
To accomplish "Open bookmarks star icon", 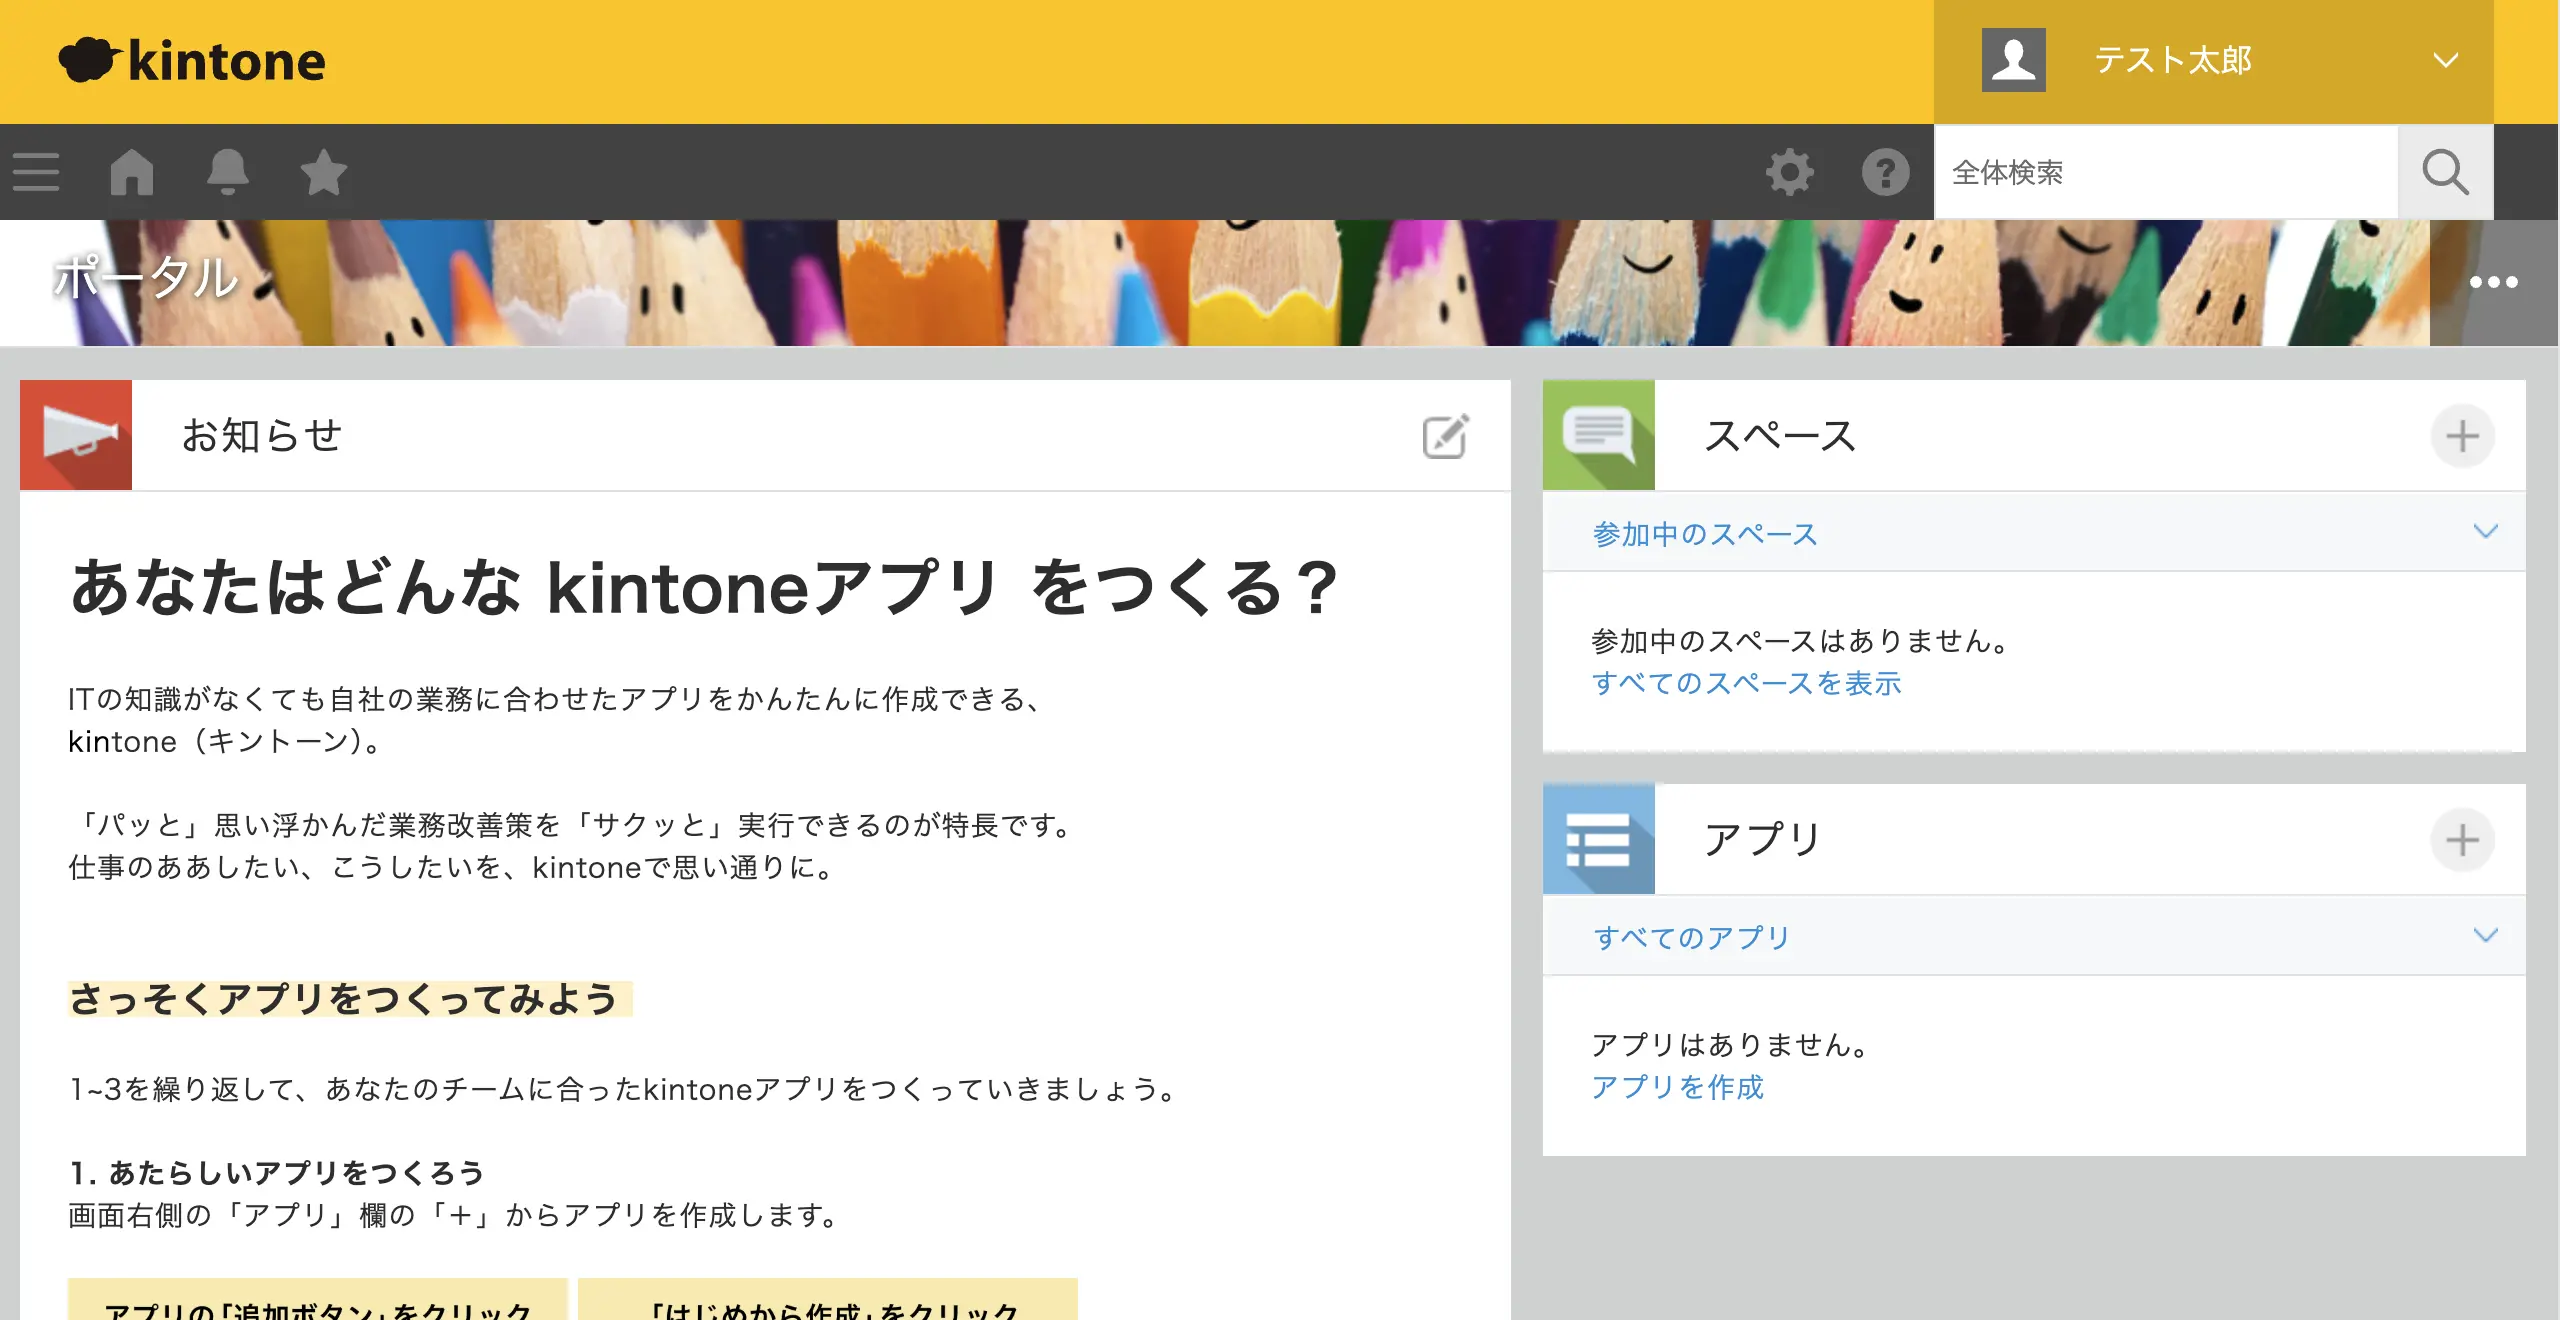I will coord(323,172).
